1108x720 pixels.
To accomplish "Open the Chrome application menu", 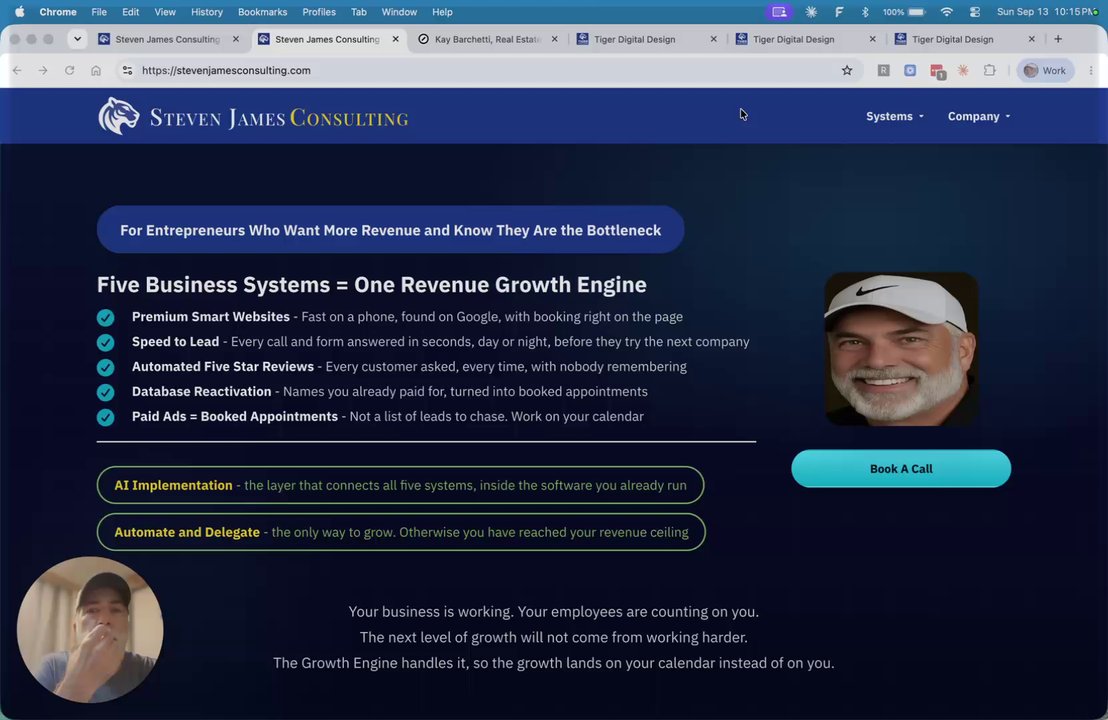I will click(x=58, y=12).
